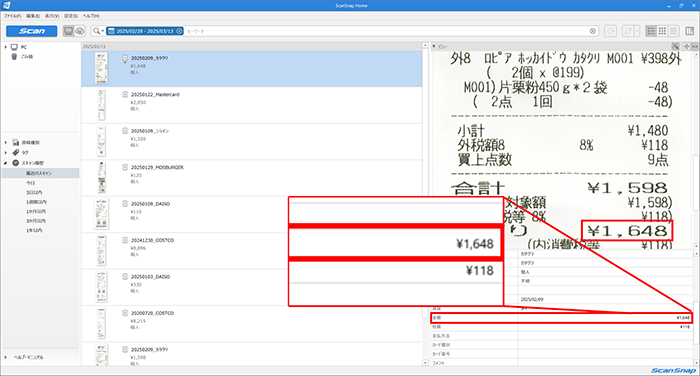The image size is (700, 376).
Task: Select thumbnail grid view mode icon
Action: point(662,31)
